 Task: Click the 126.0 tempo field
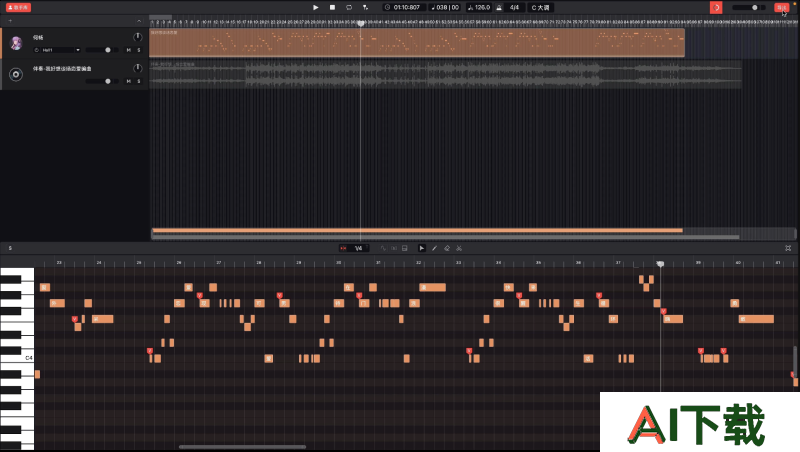click(479, 8)
